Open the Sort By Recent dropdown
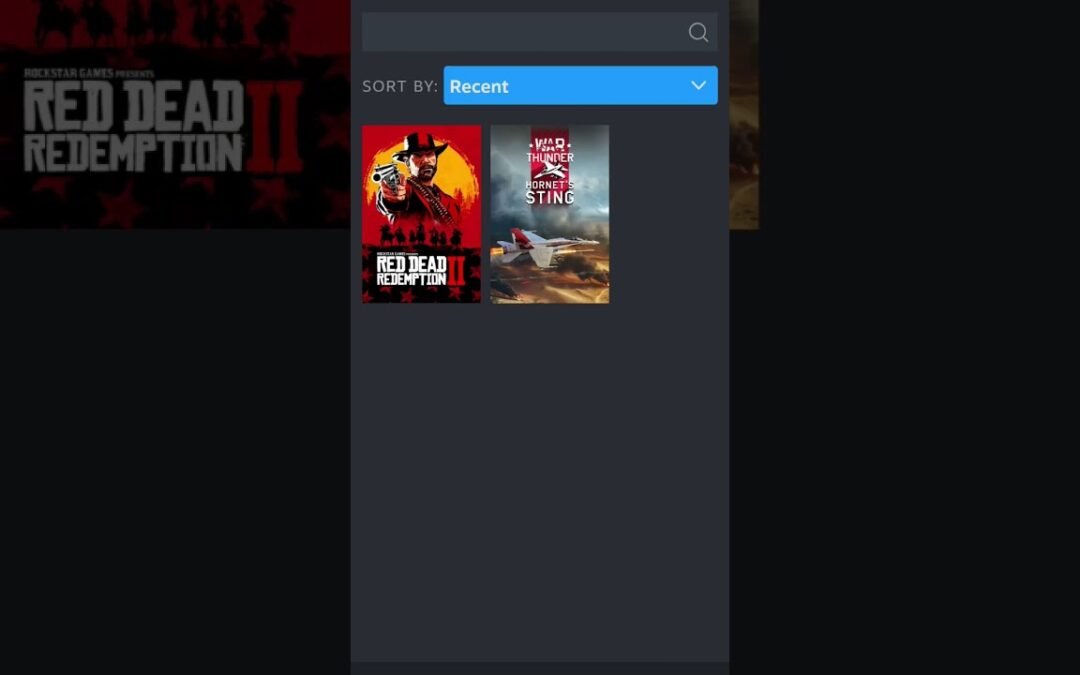Viewport: 1080px width, 675px height. coord(580,85)
